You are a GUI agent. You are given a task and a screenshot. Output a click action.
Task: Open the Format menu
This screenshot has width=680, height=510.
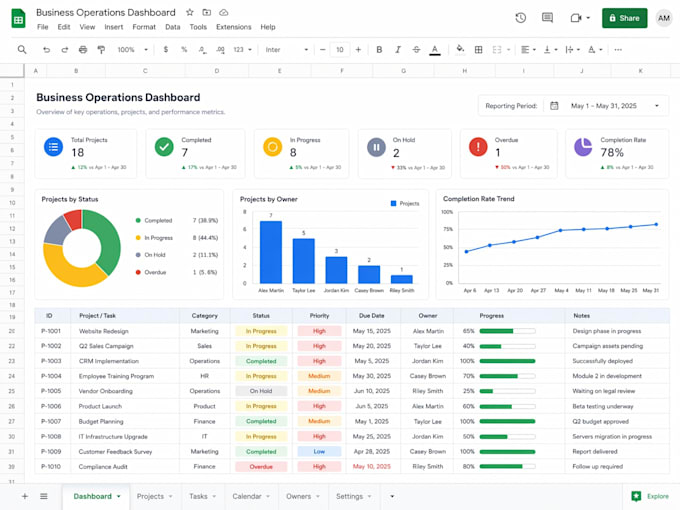pos(144,27)
